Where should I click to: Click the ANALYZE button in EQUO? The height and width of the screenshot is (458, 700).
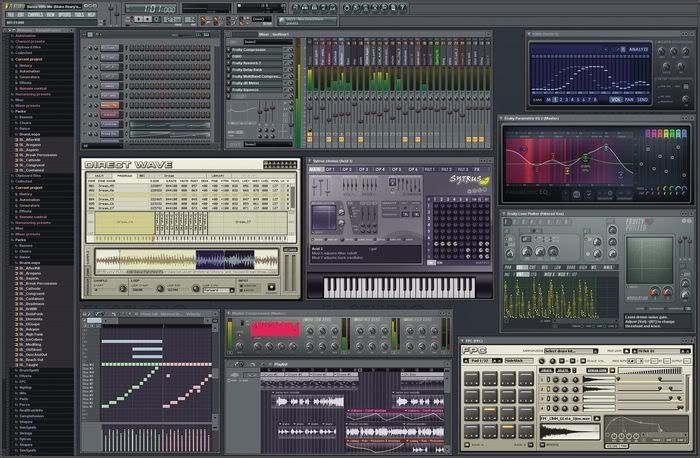pyautogui.click(x=638, y=49)
